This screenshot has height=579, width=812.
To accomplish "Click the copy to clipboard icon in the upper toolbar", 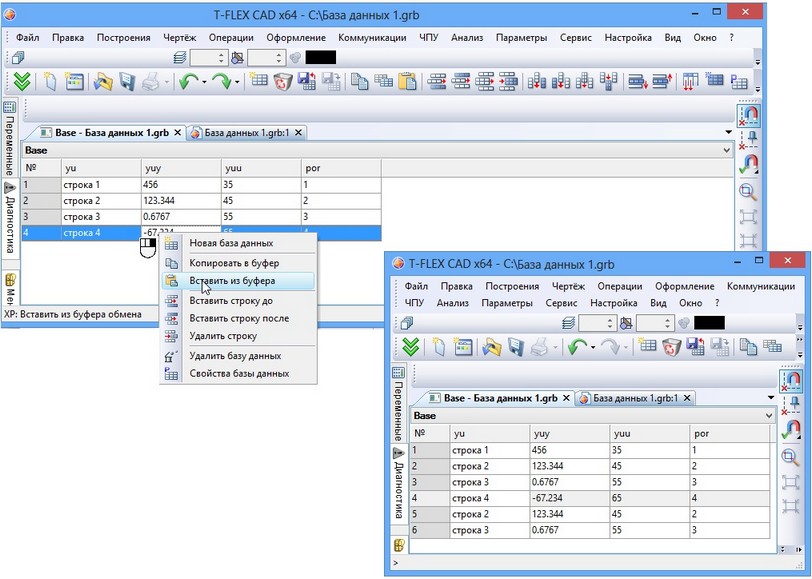I will pos(359,82).
